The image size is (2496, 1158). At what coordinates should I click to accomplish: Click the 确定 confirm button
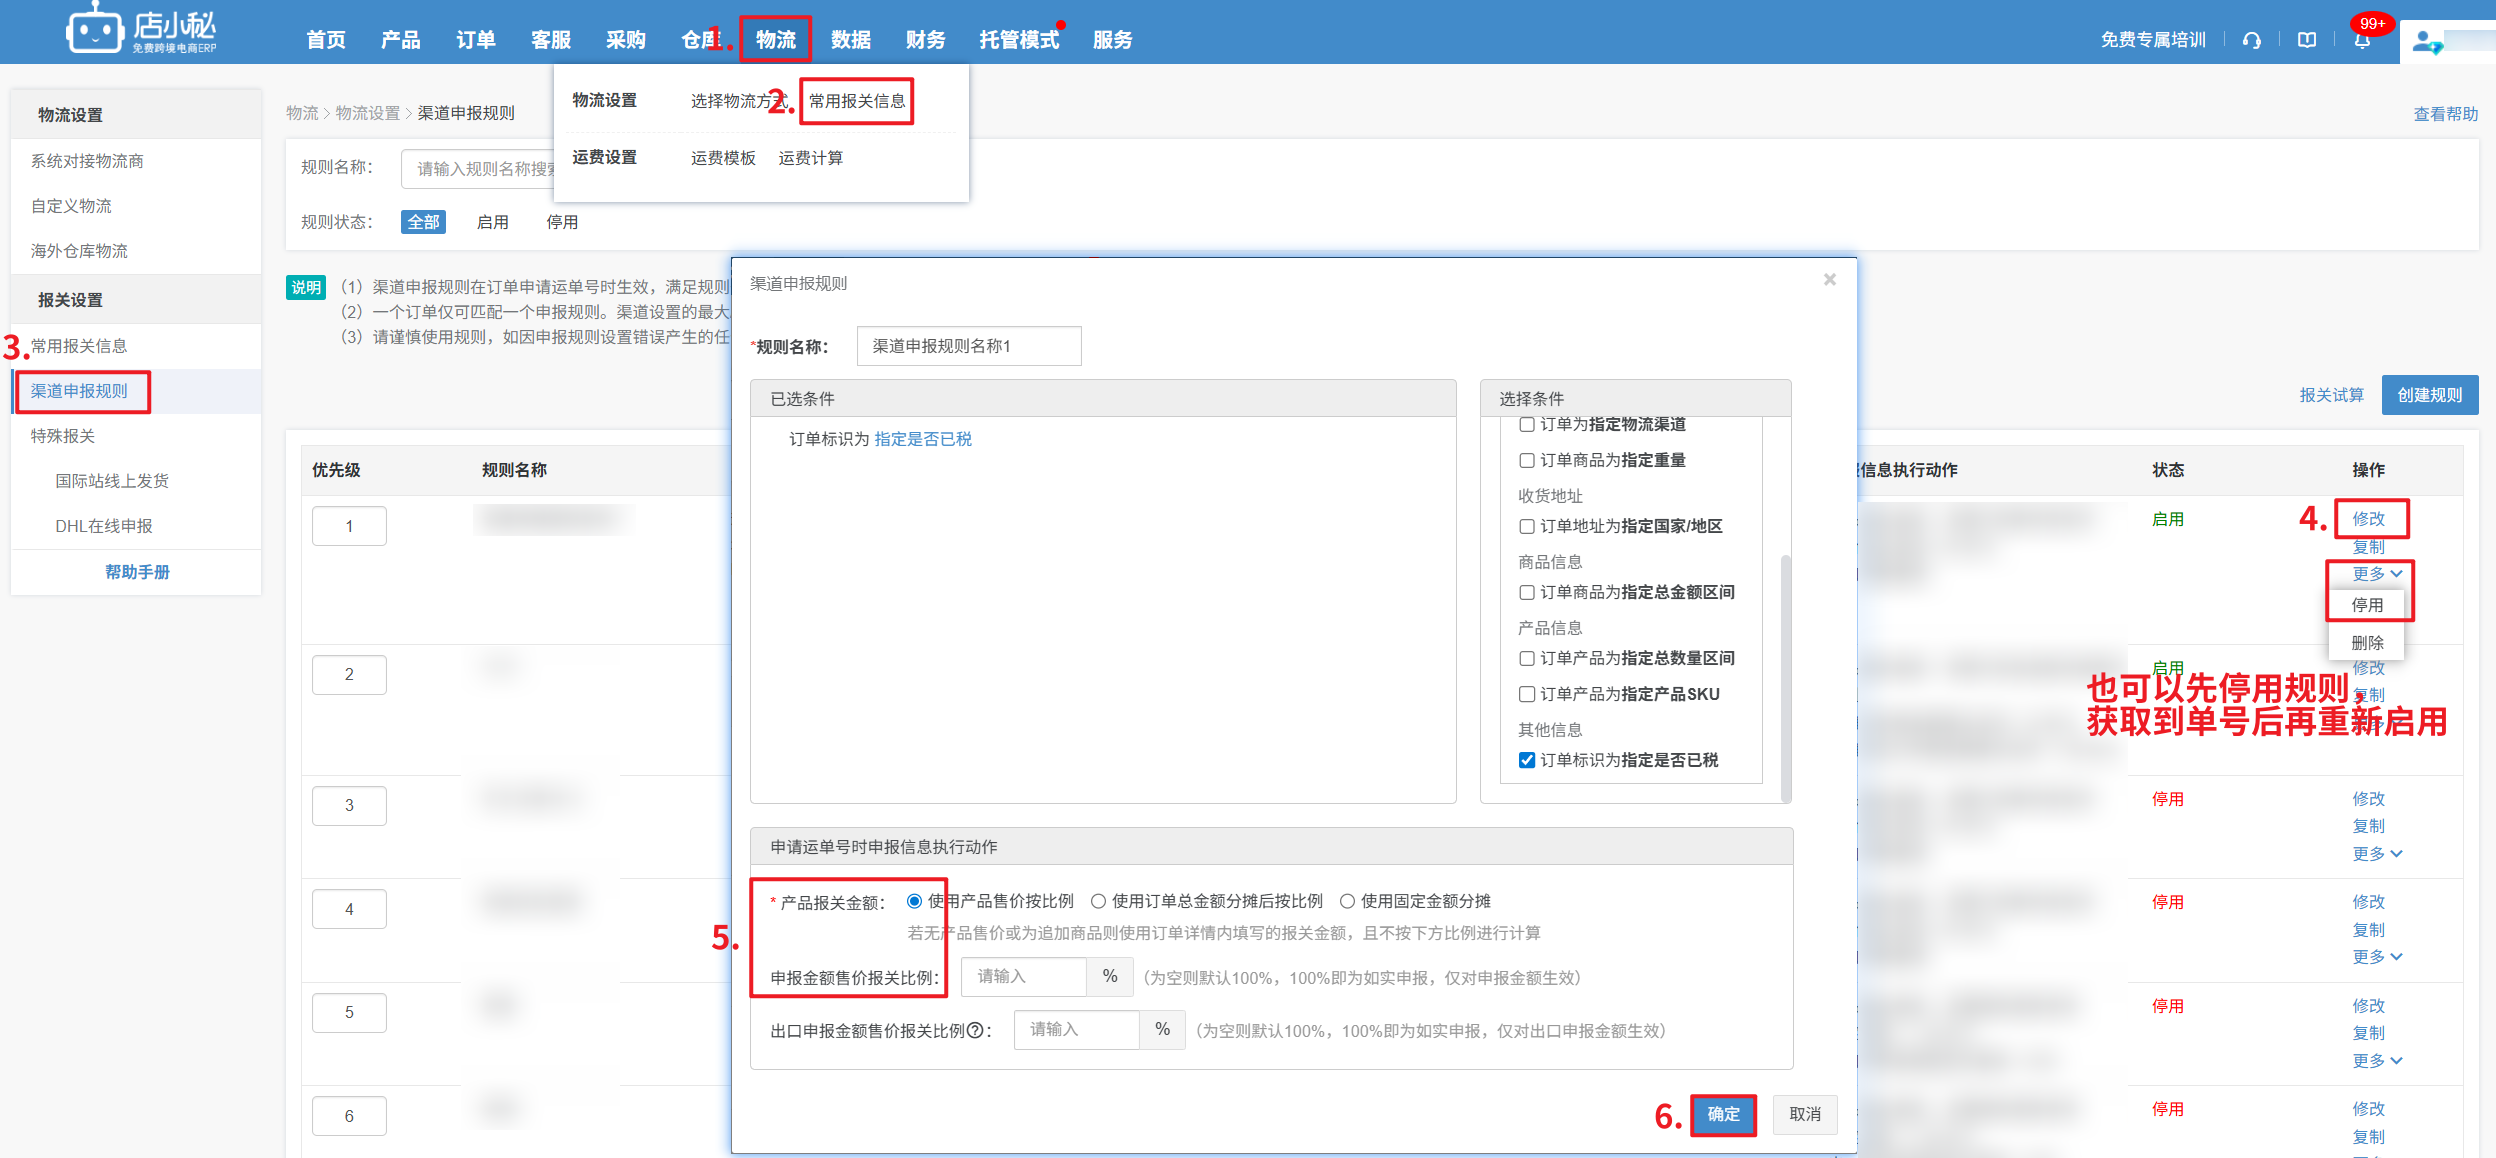(x=1723, y=1114)
